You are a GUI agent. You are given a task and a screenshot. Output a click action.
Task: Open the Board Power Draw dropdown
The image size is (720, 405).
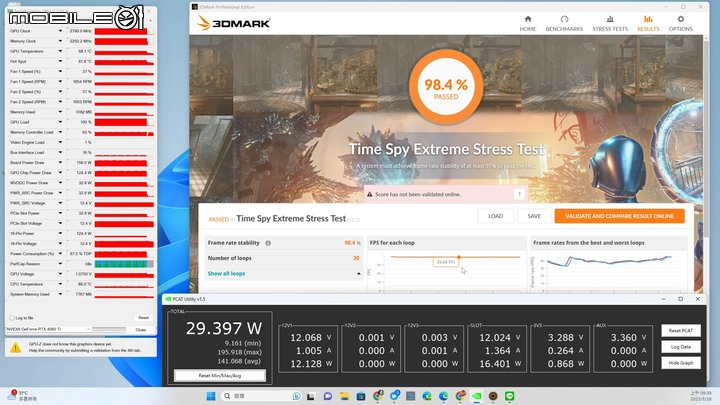[60, 163]
